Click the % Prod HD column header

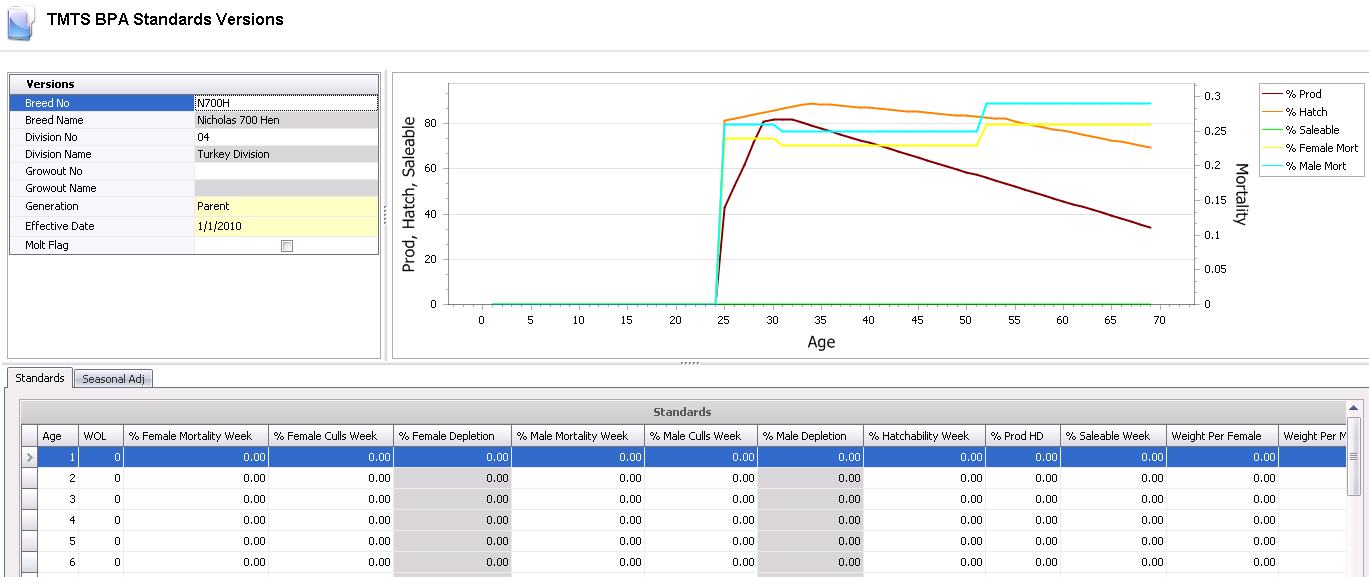1023,436
